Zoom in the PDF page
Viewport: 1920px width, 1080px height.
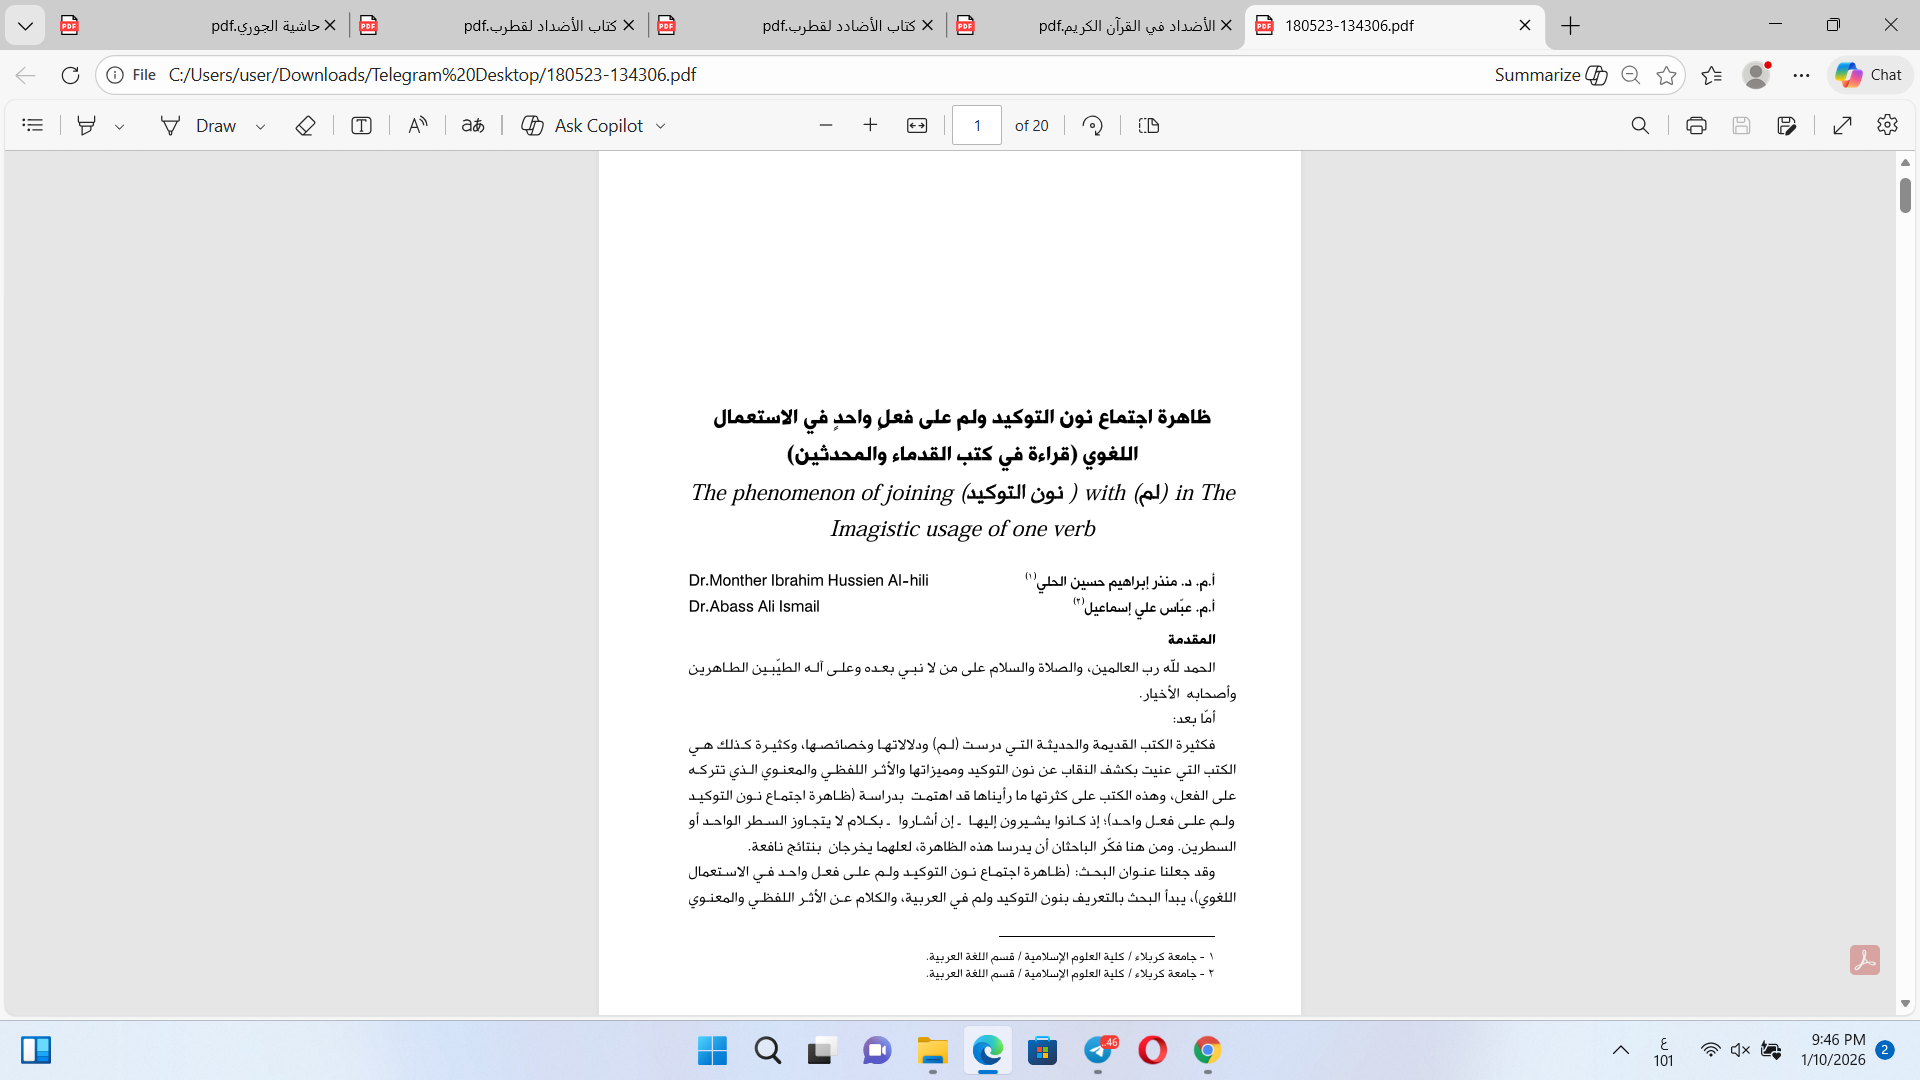click(870, 125)
